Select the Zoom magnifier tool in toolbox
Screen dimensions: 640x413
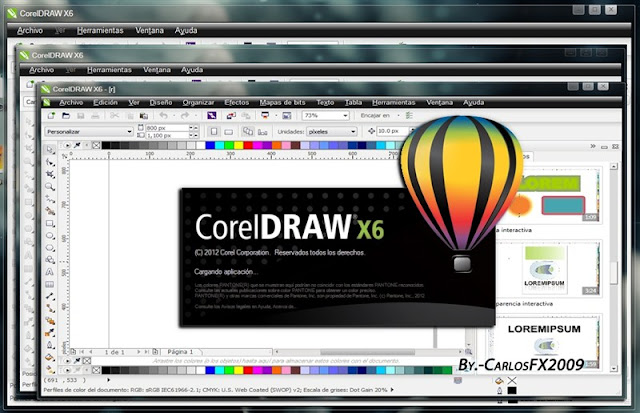coord(50,187)
